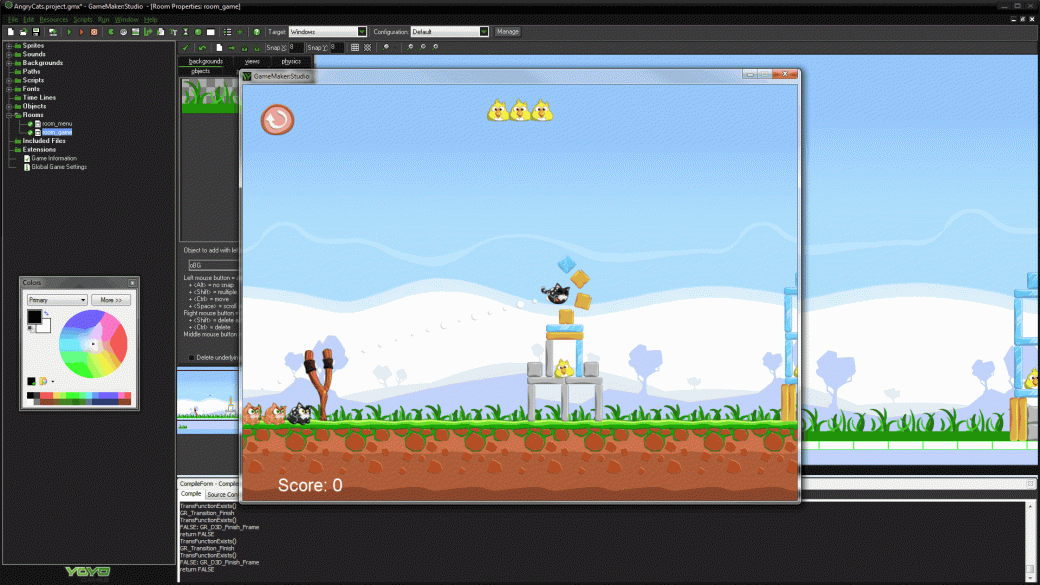This screenshot has height=585, width=1040.
Task: Open the Window menu
Action: [127, 20]
